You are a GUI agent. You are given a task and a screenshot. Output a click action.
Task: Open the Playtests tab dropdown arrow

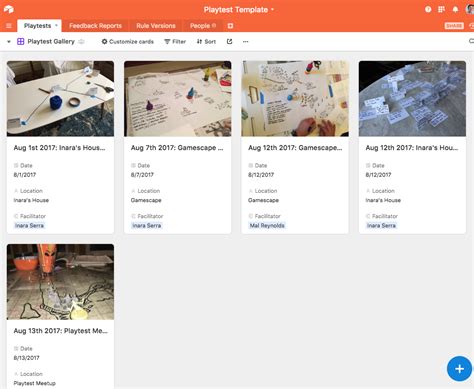pyautogui.click(x=56, y=25)
